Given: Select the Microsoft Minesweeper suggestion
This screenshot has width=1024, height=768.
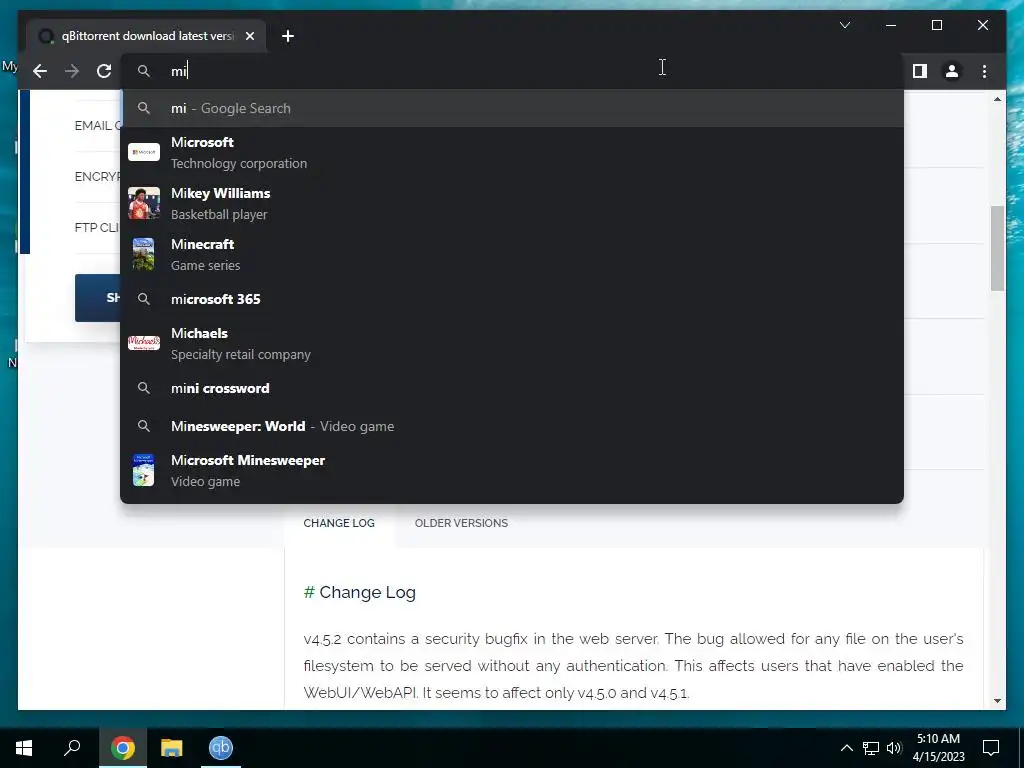Looking at the screenshot, I should [x=512, y=470].
